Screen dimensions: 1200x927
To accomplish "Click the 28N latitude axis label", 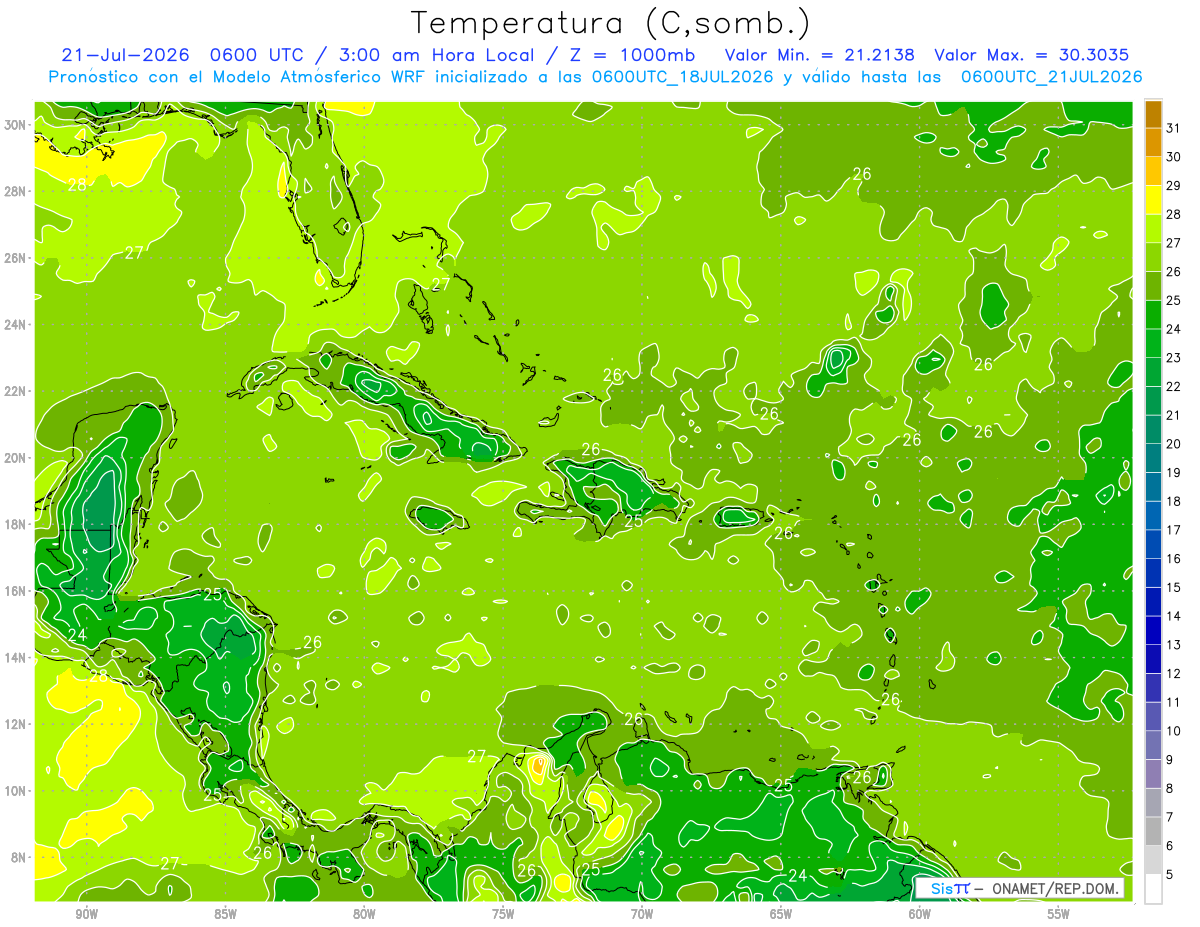I will point(16,191).
